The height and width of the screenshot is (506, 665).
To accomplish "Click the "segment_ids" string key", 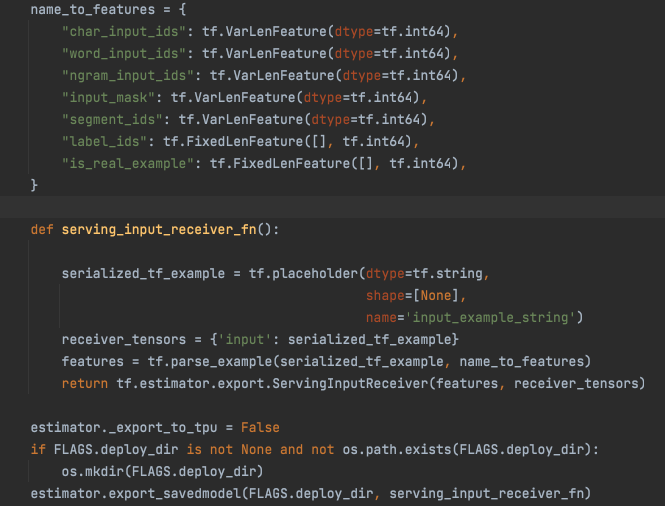I will tap(112, 120).
